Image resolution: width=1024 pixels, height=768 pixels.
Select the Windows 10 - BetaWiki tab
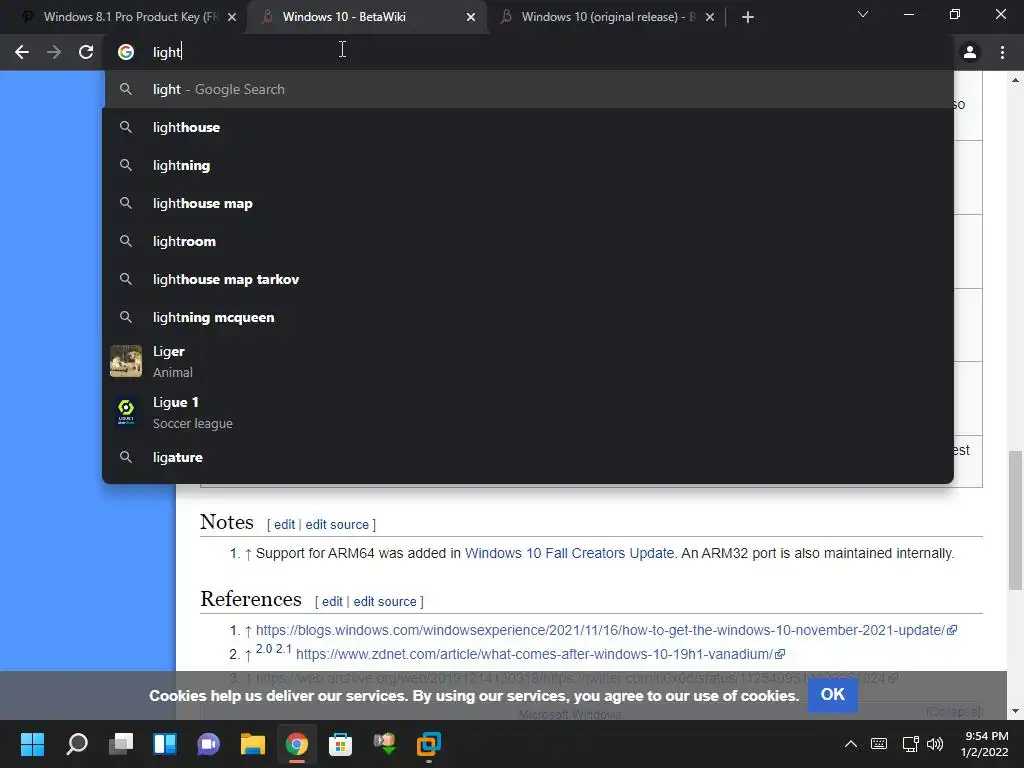tap(366, 17)
